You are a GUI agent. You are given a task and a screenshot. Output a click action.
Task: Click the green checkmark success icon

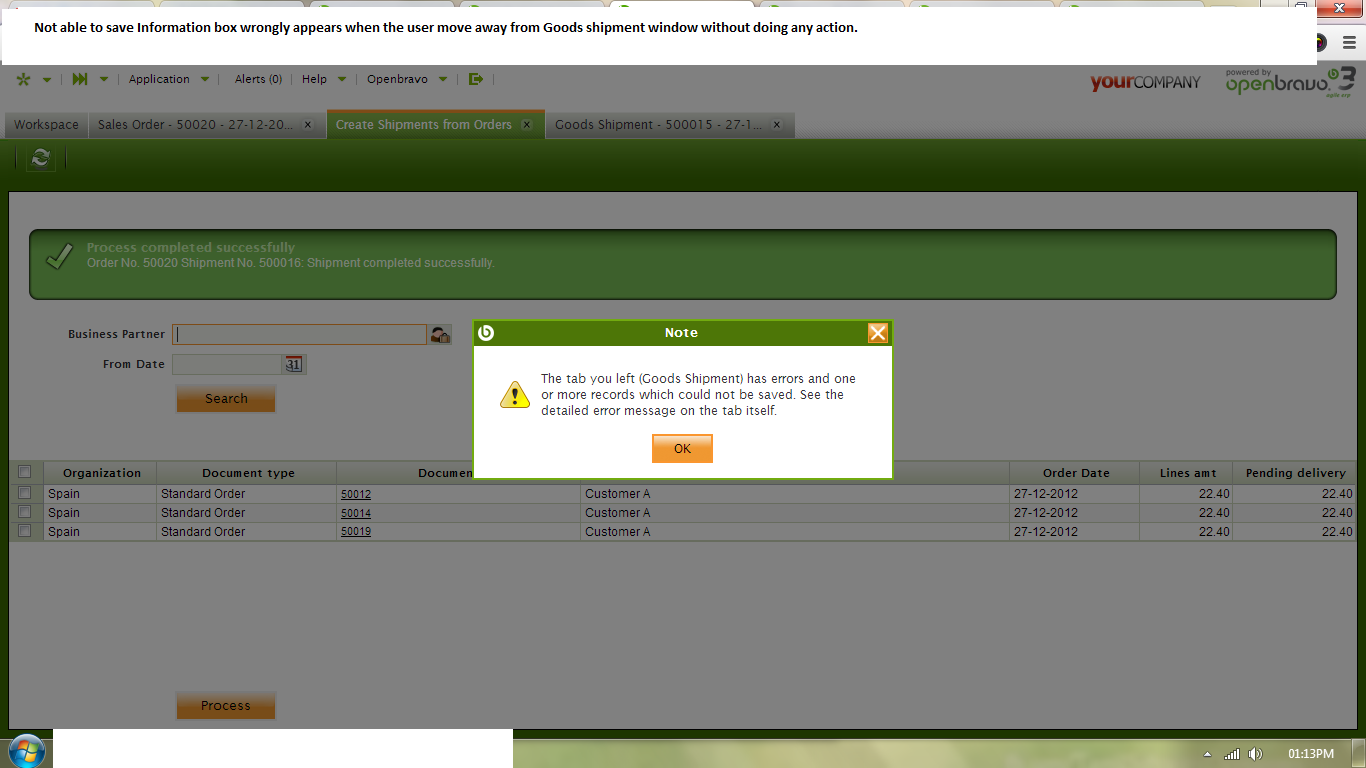59,256
